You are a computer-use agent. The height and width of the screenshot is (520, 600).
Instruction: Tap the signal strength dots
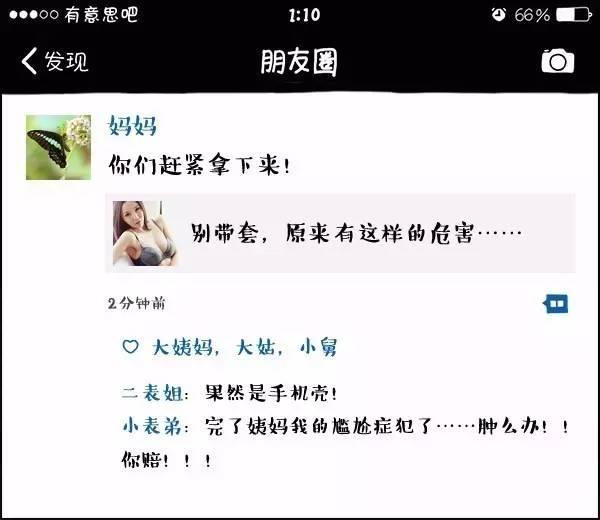34,15
